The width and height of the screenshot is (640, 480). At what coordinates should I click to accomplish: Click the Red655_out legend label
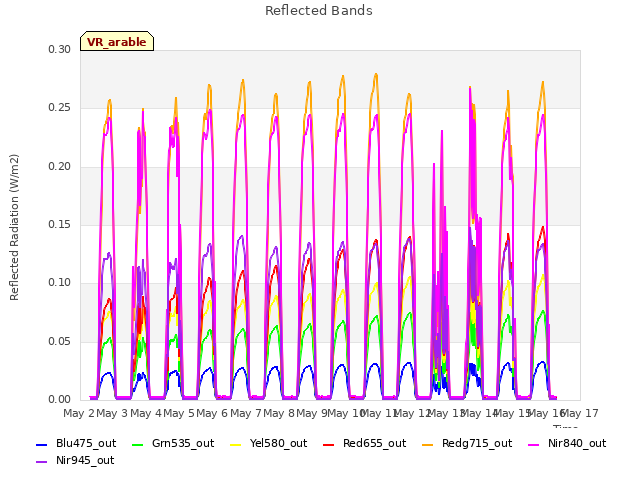click(374, 443)
